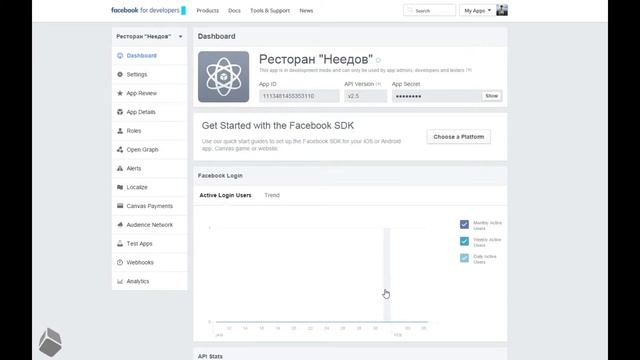Click inside the Search field
Screen dimensions: 640x360
tap(429, 10)
